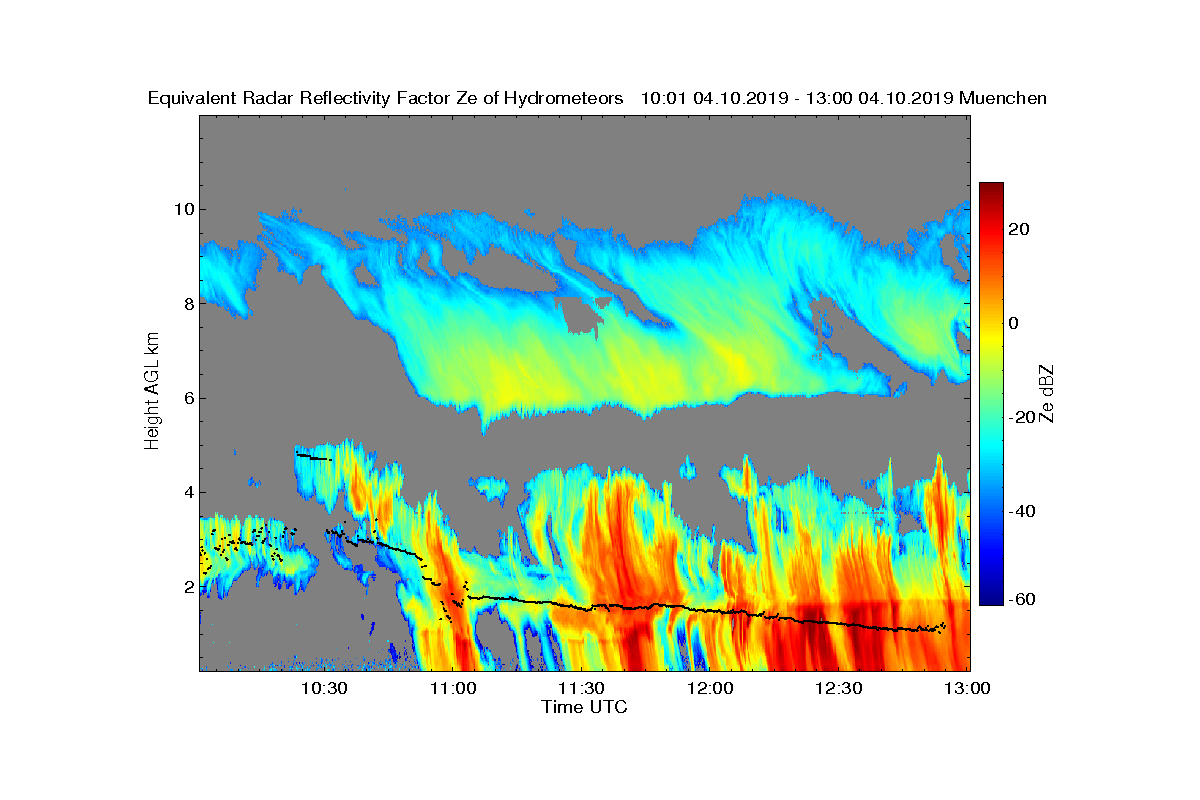Click the colorbar tick label '0'
Viewport: 1200px width, 800px height.
click(1015, 323)
